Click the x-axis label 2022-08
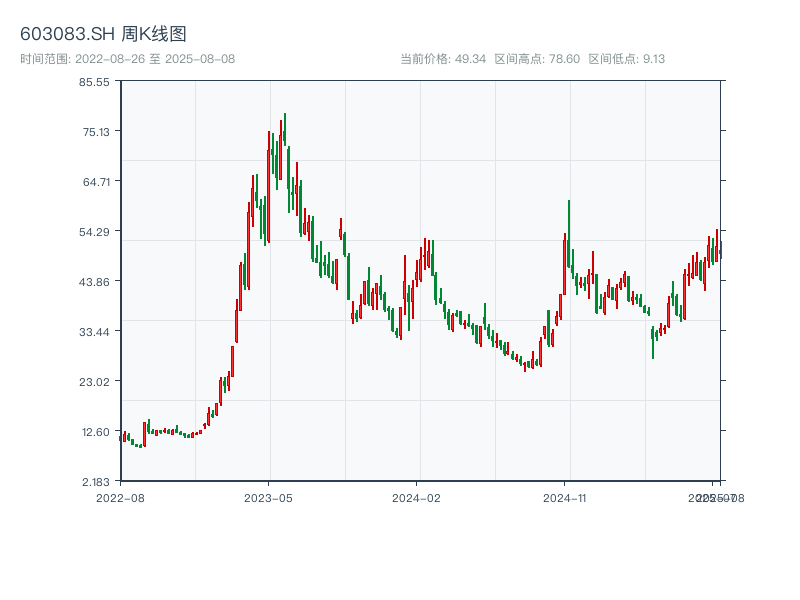The width and height of the screenshot is (800, 600). pyautogui.click(x=120, y=498)
